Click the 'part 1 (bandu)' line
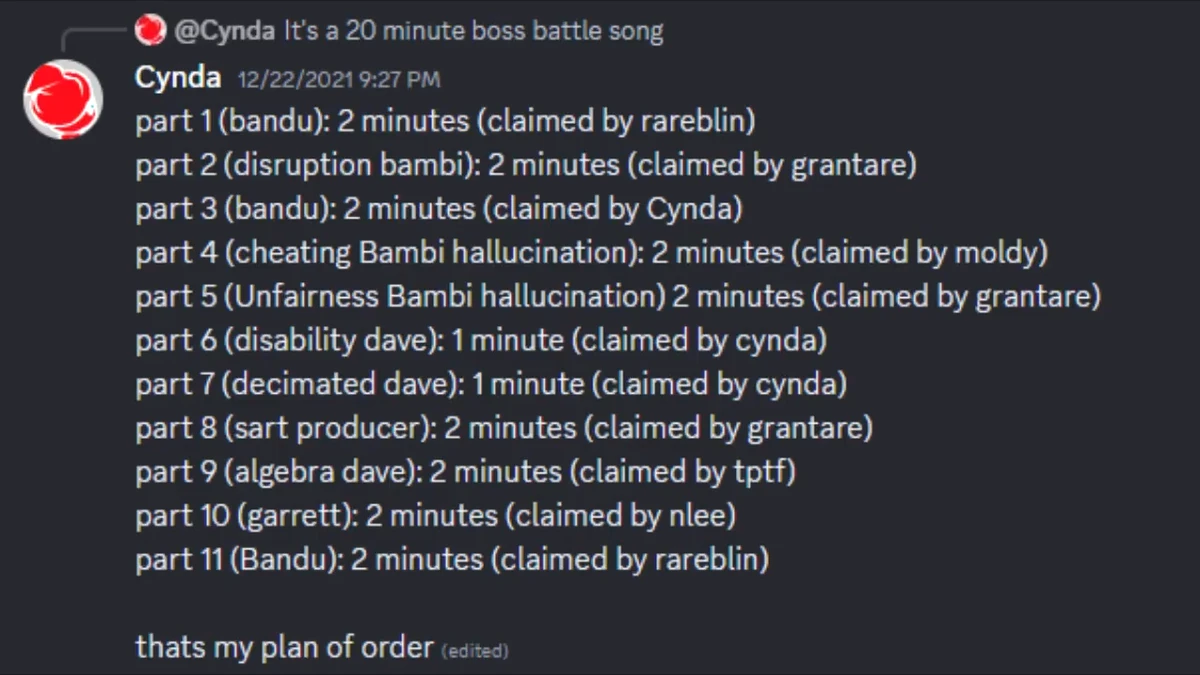This screenshot has height=675, width=1200. click(445, 122)
